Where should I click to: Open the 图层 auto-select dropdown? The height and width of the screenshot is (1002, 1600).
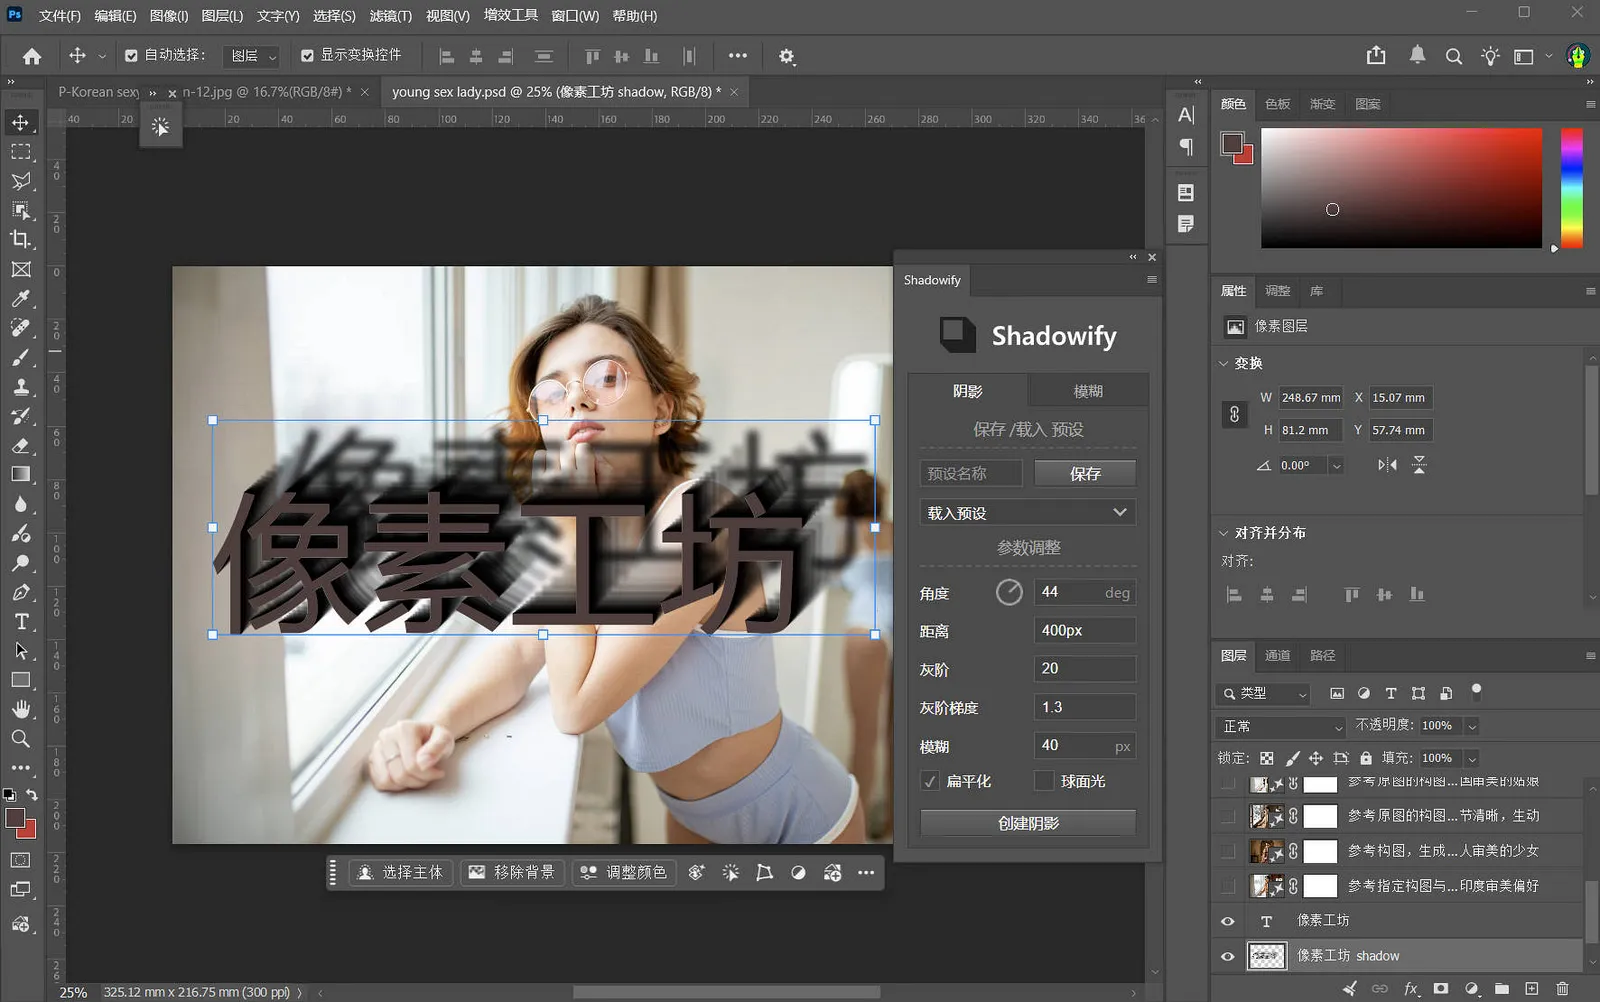[x=251, y=56]
